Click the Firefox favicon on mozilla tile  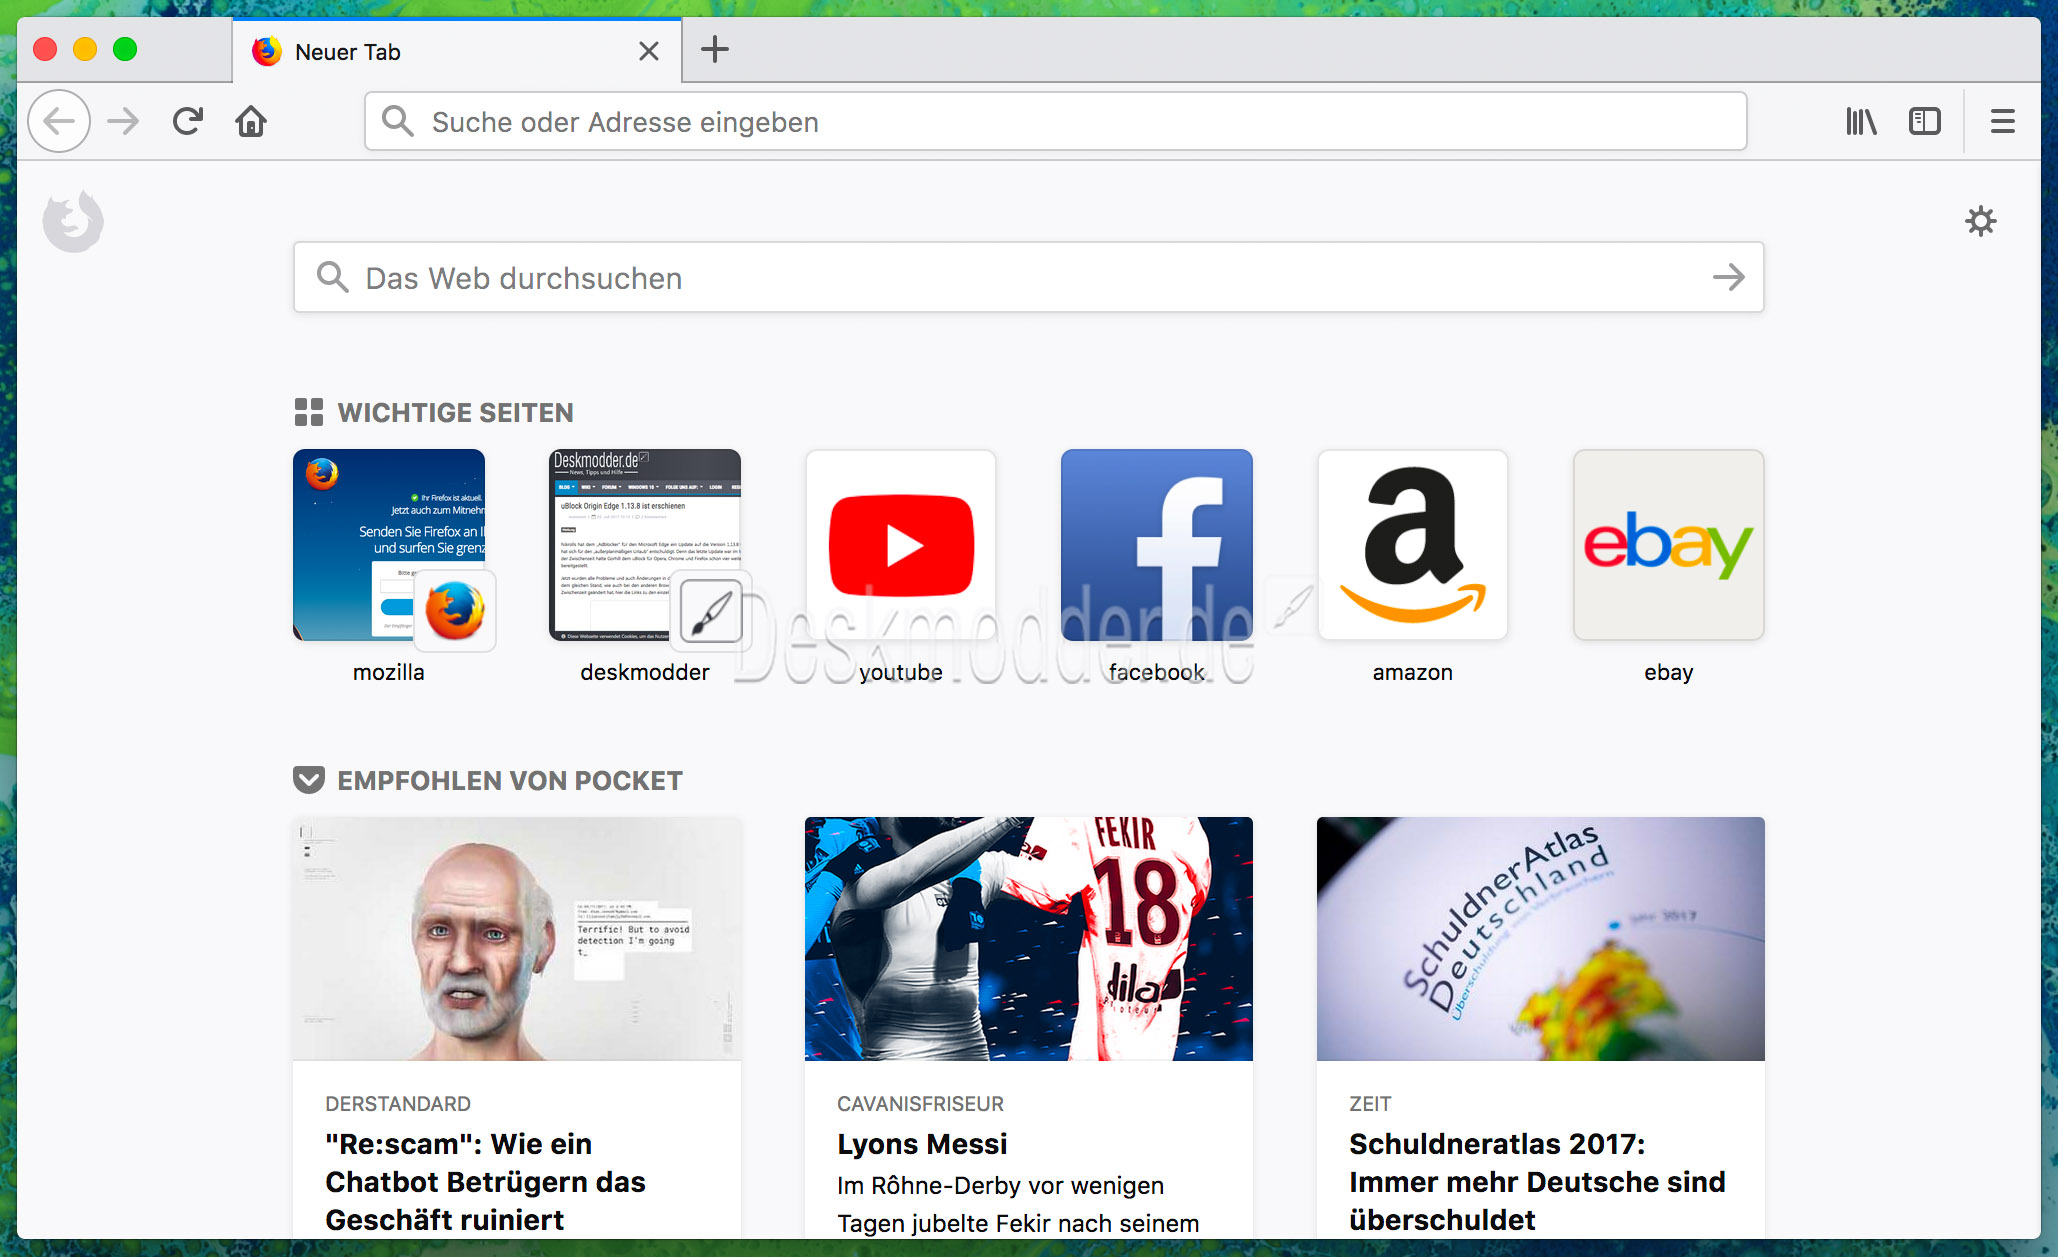click(455, 611)
